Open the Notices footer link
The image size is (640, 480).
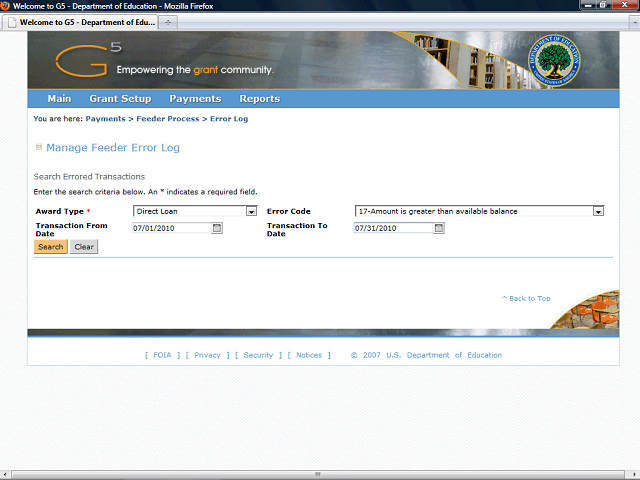coord(309,355)
